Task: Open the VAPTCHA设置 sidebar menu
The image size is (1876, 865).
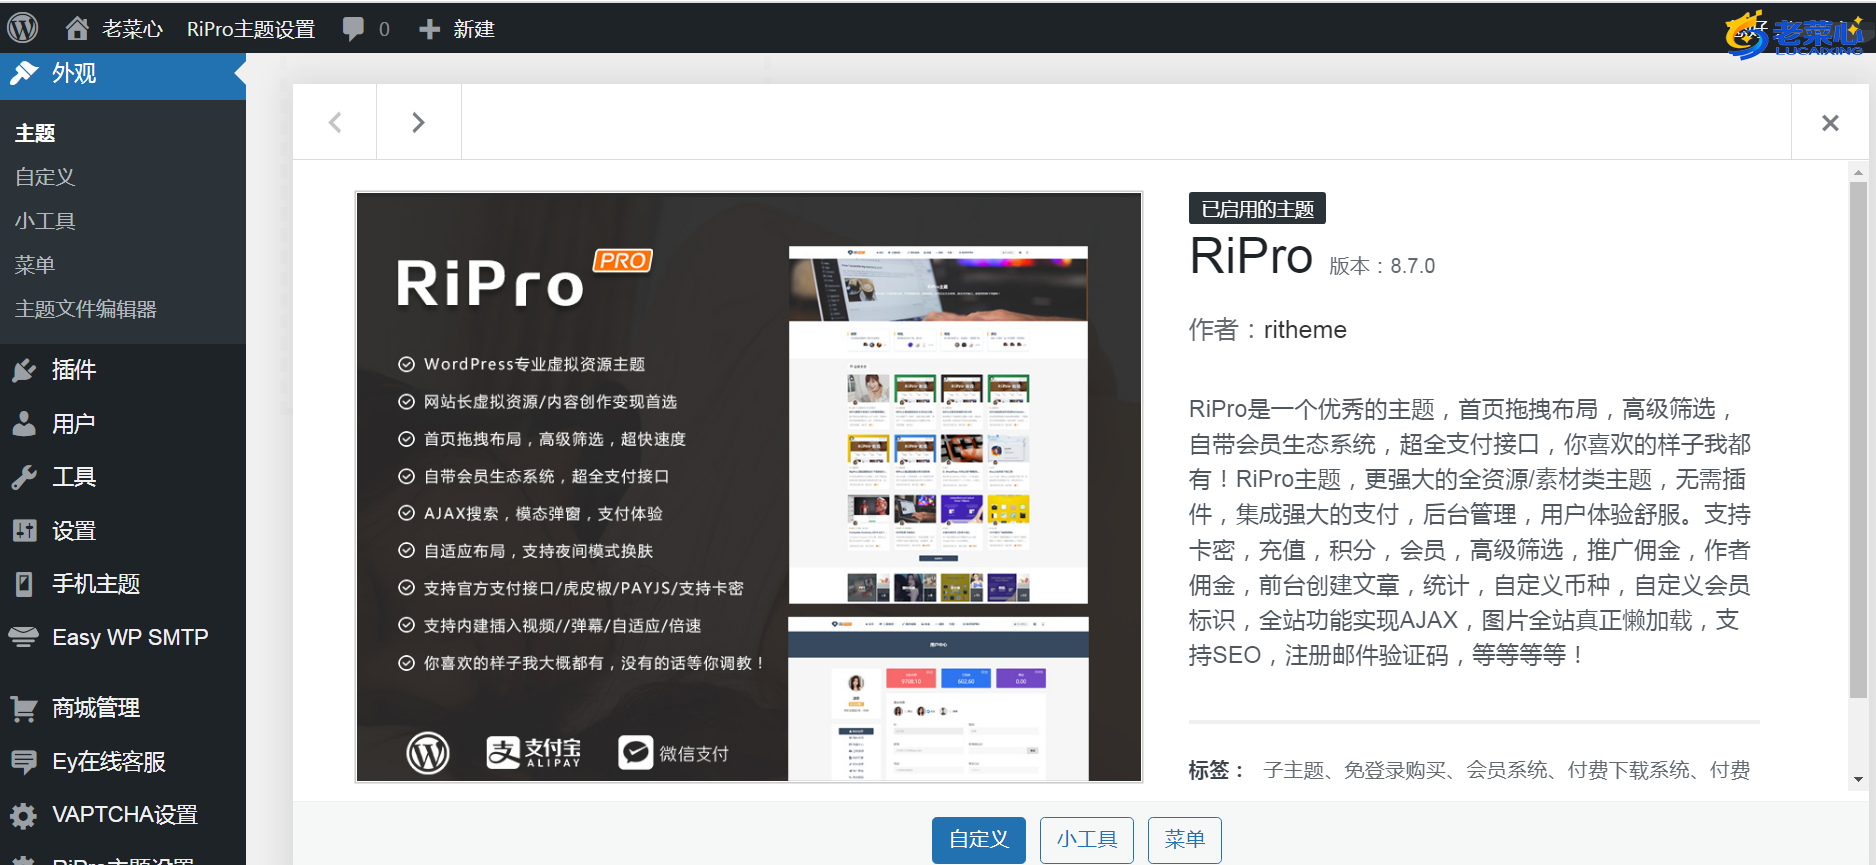Action: pos(123,815)
